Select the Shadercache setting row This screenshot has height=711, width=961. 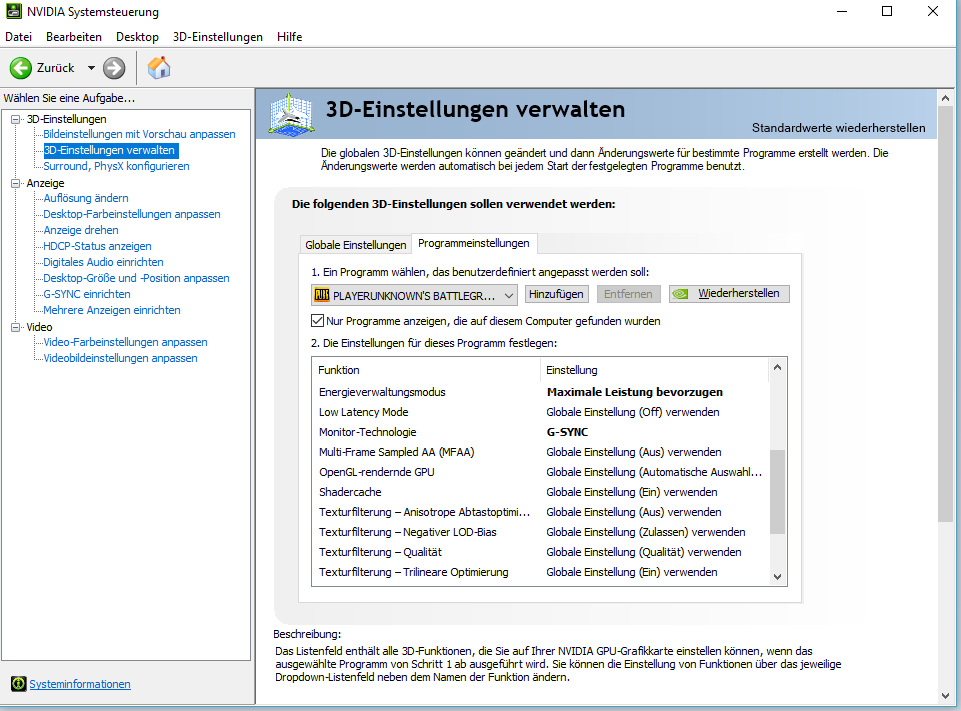pyautogui.click(x=541, y=492)
